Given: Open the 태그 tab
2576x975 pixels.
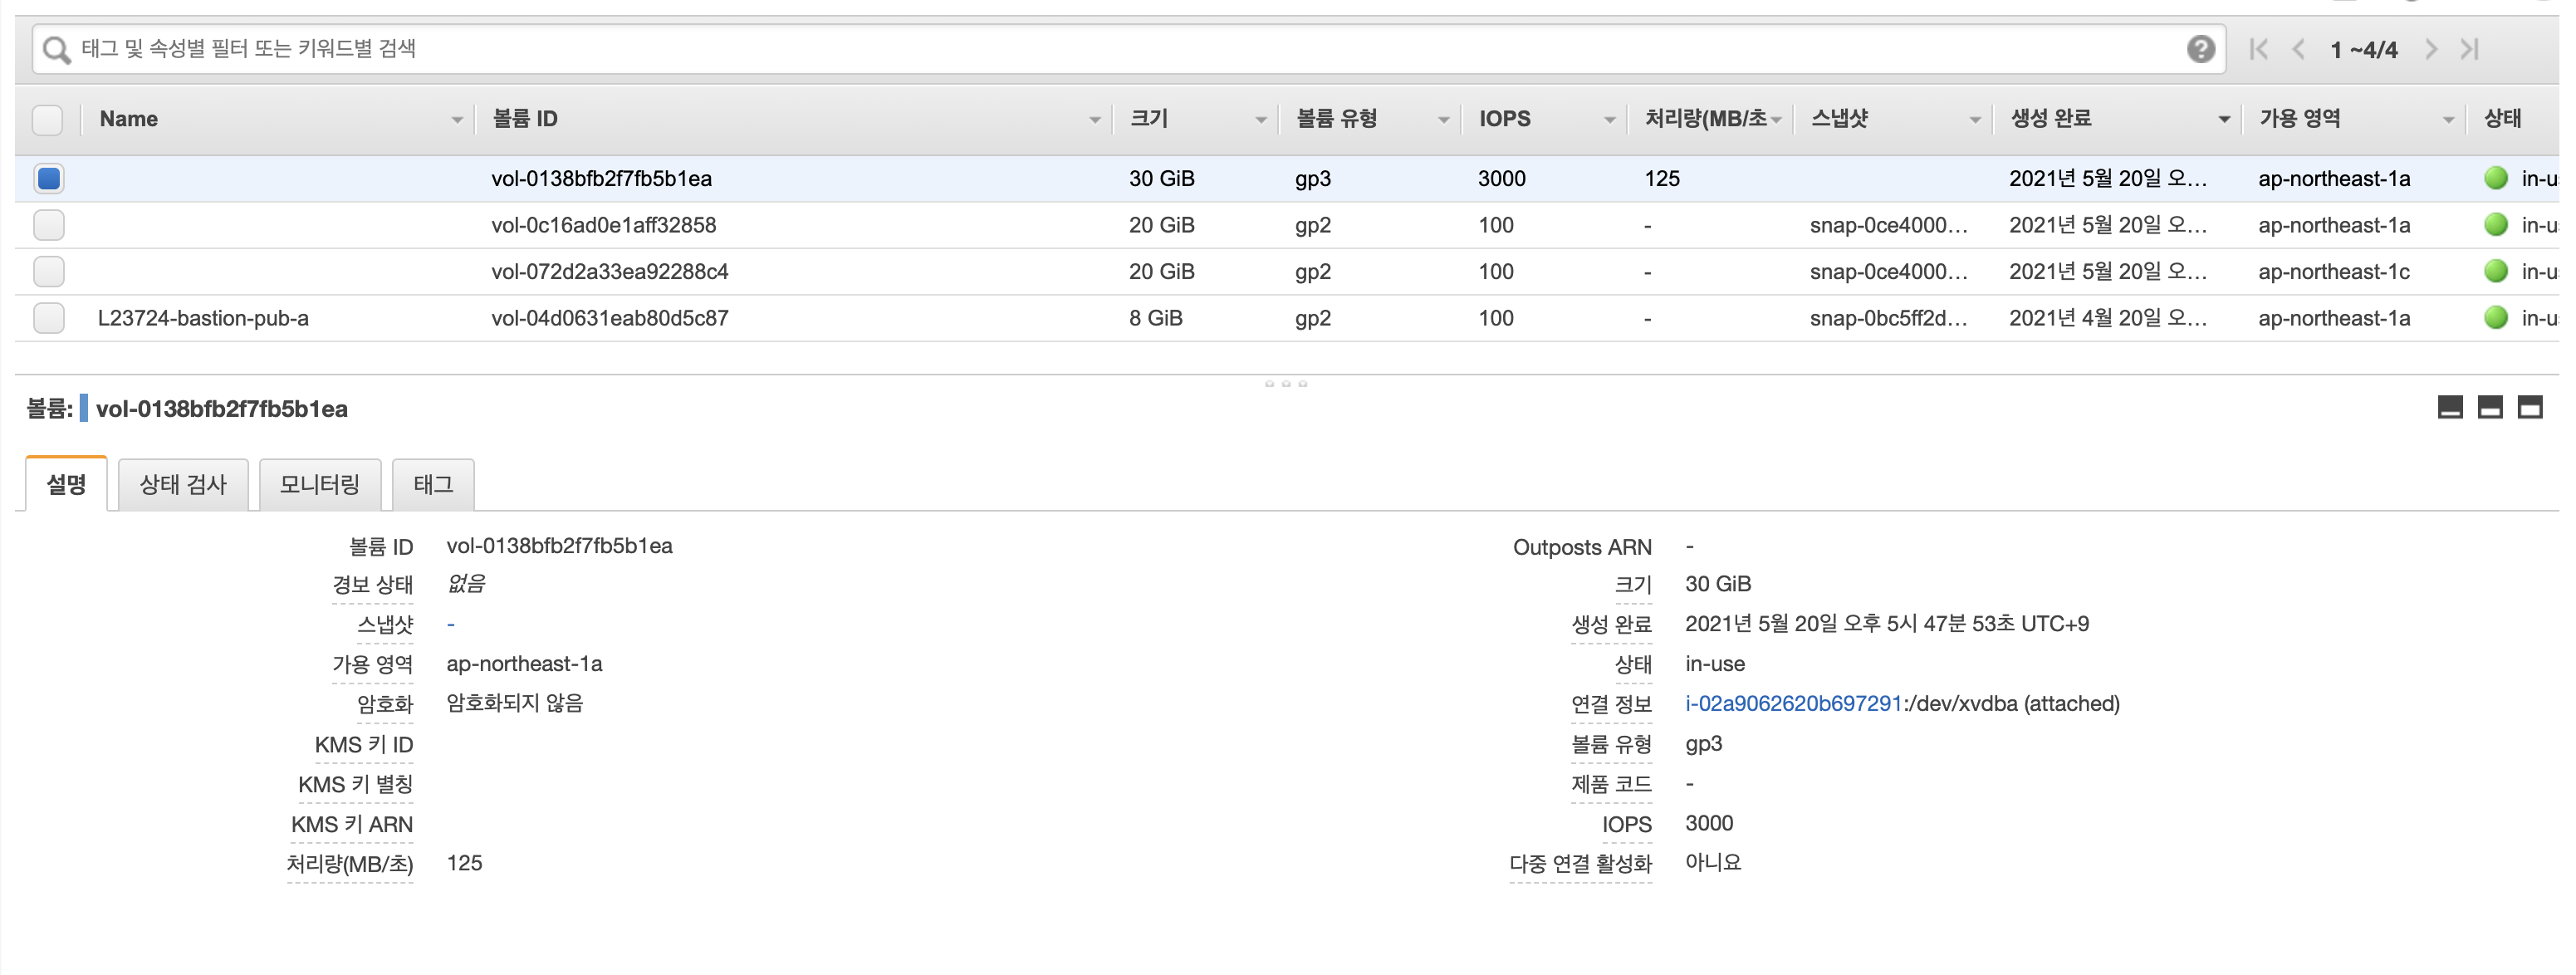Looking at the screenshot, I should coord(433,484).
